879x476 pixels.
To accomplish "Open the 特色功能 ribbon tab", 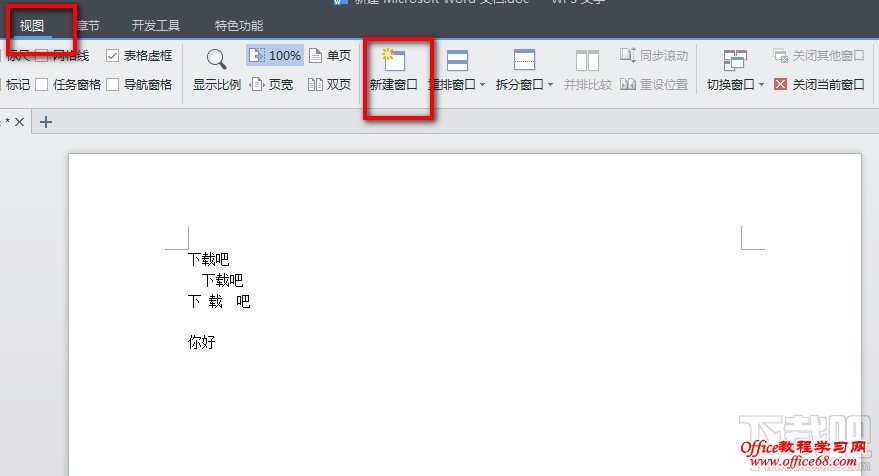I will coord(239,26).
